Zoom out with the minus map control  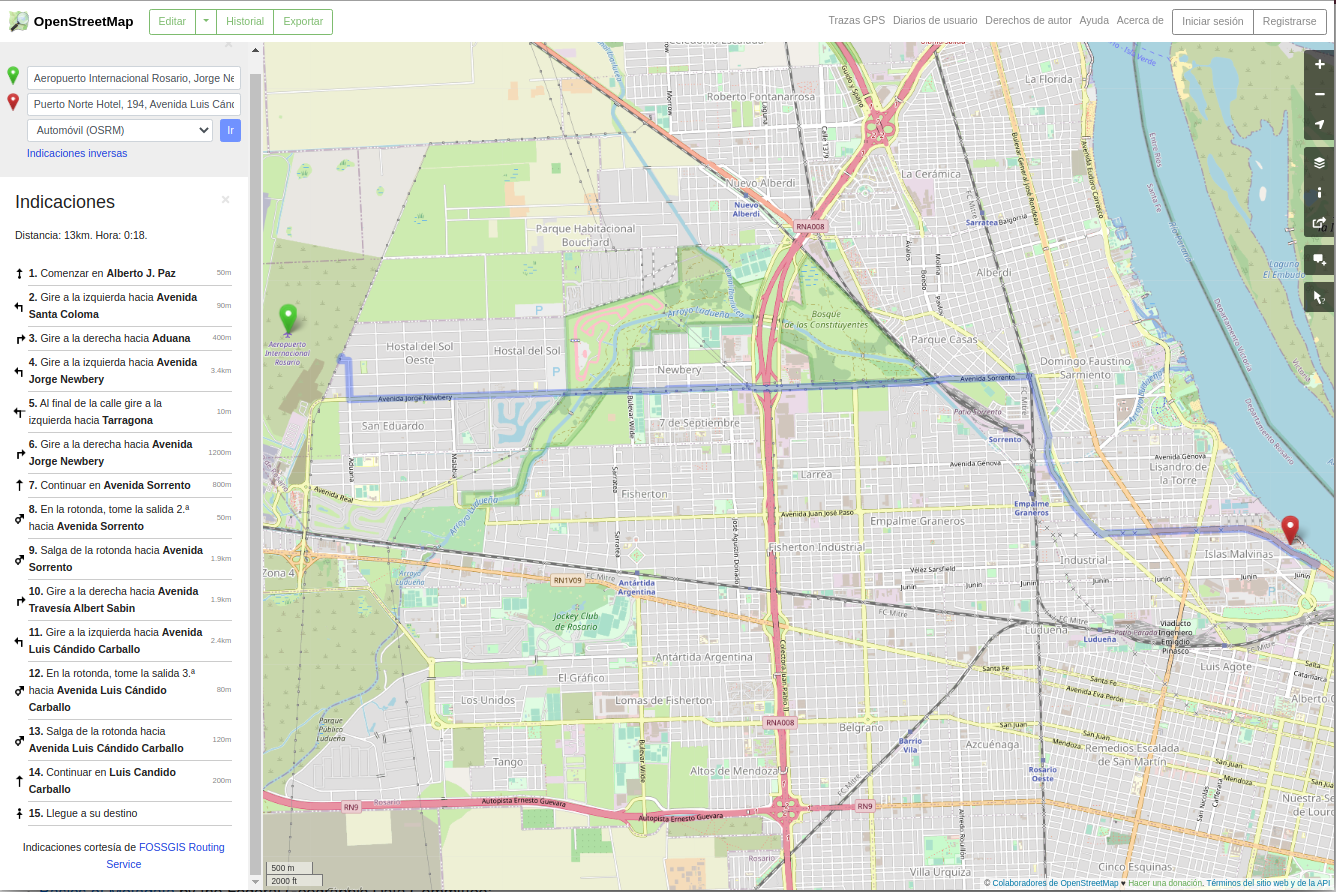1320,94
